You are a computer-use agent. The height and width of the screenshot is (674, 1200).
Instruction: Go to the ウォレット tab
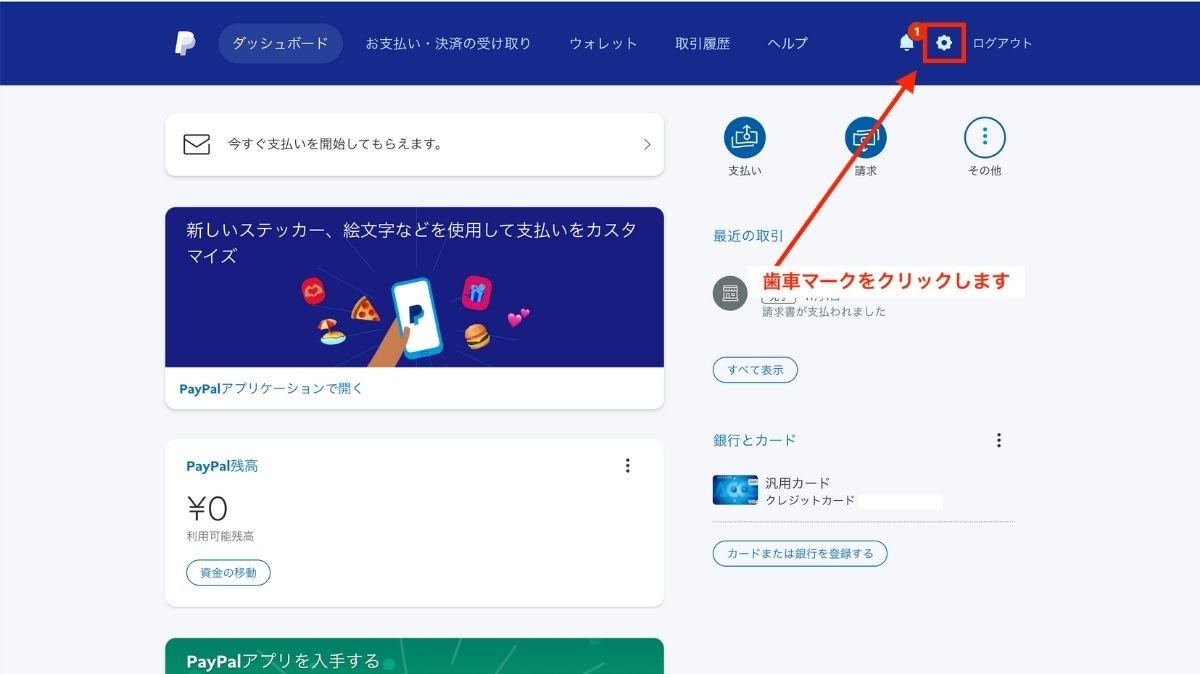click(x=603, y=43)
